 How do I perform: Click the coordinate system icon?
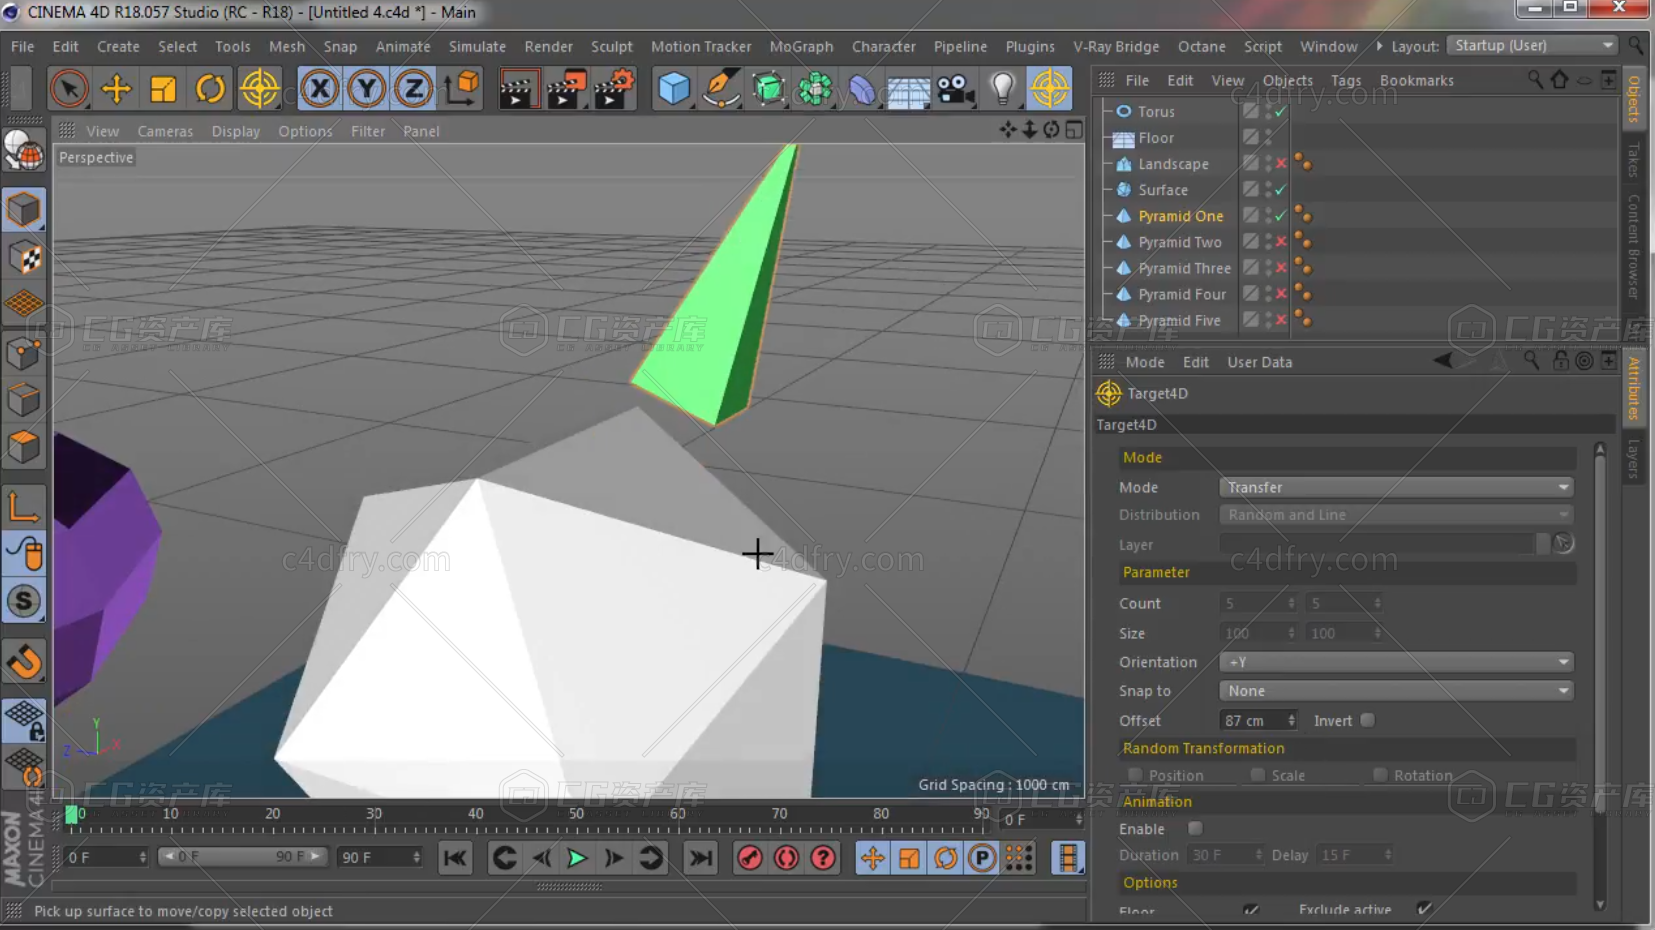pyautogui.click(x=462, y=89)
